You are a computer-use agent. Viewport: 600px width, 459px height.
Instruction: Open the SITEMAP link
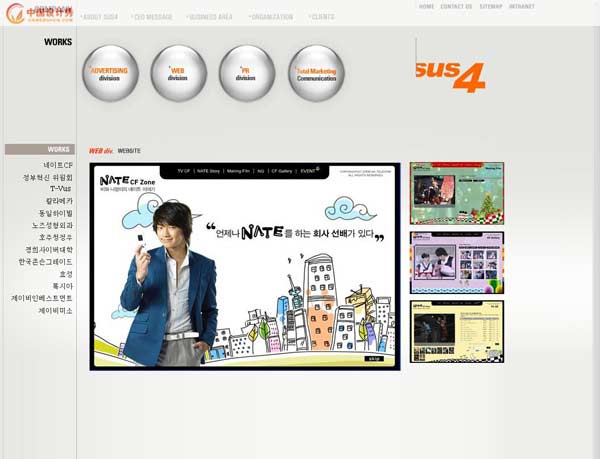491,7
